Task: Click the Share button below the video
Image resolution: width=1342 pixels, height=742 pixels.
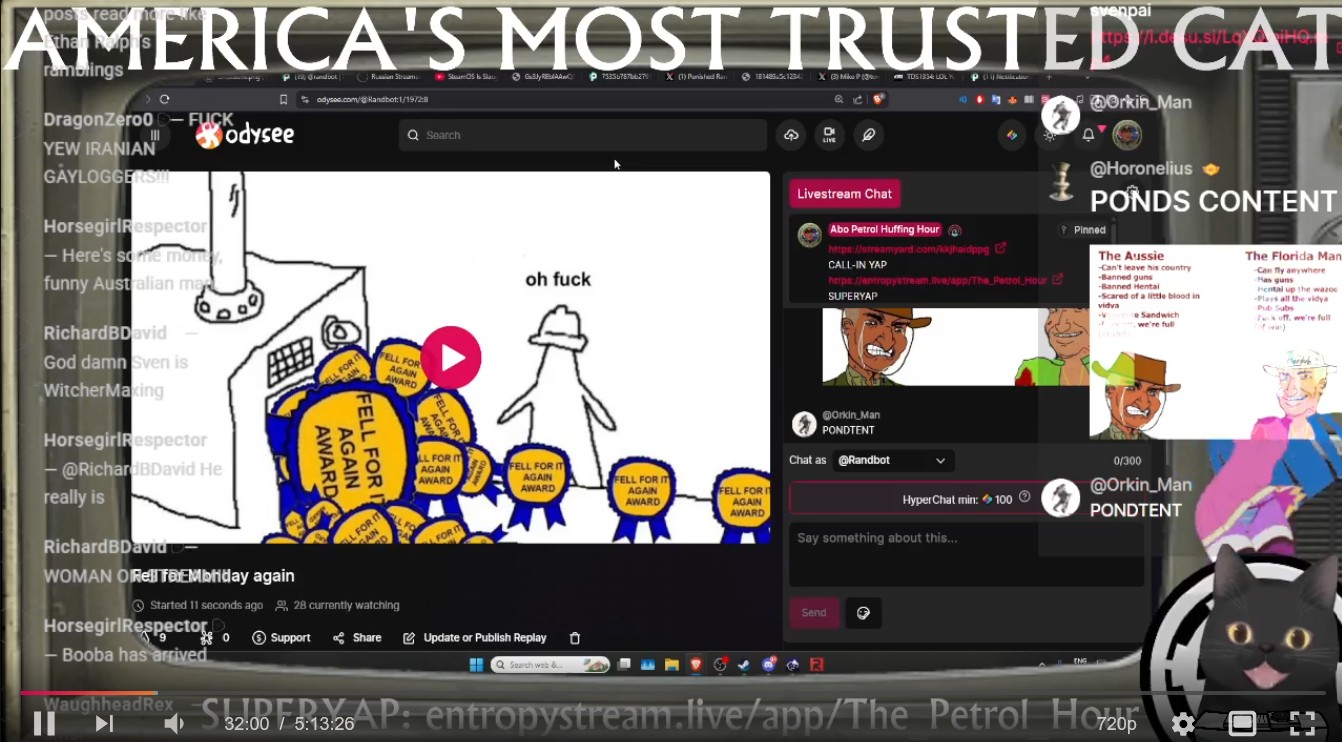Action: pyautogui.click(x=357, y=638)
